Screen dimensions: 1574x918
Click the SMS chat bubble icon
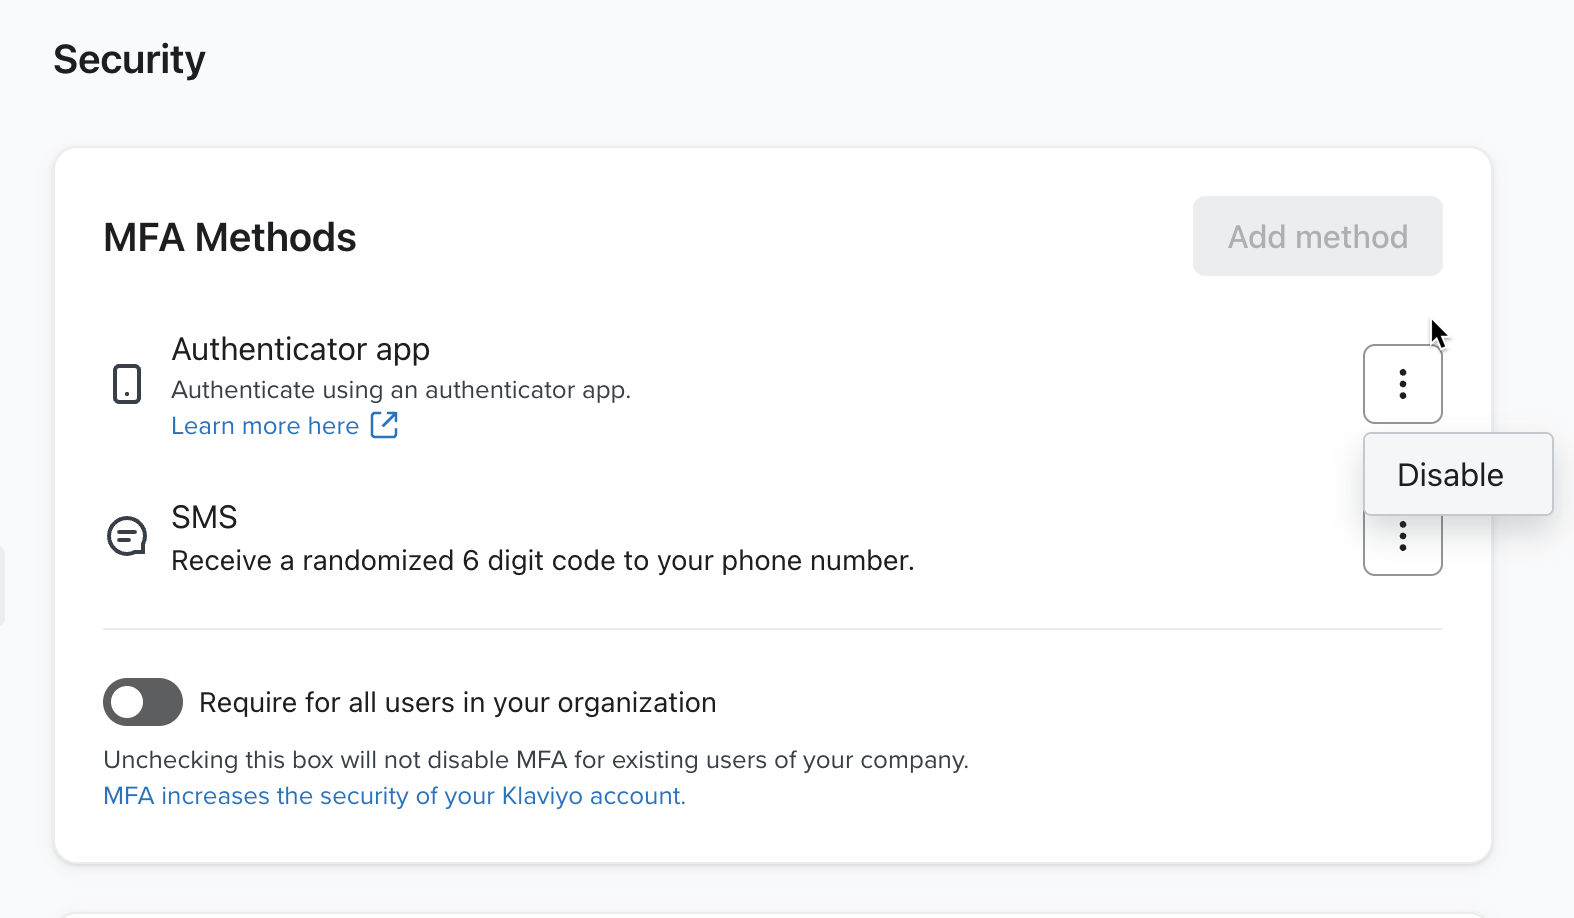click(127, 537)
